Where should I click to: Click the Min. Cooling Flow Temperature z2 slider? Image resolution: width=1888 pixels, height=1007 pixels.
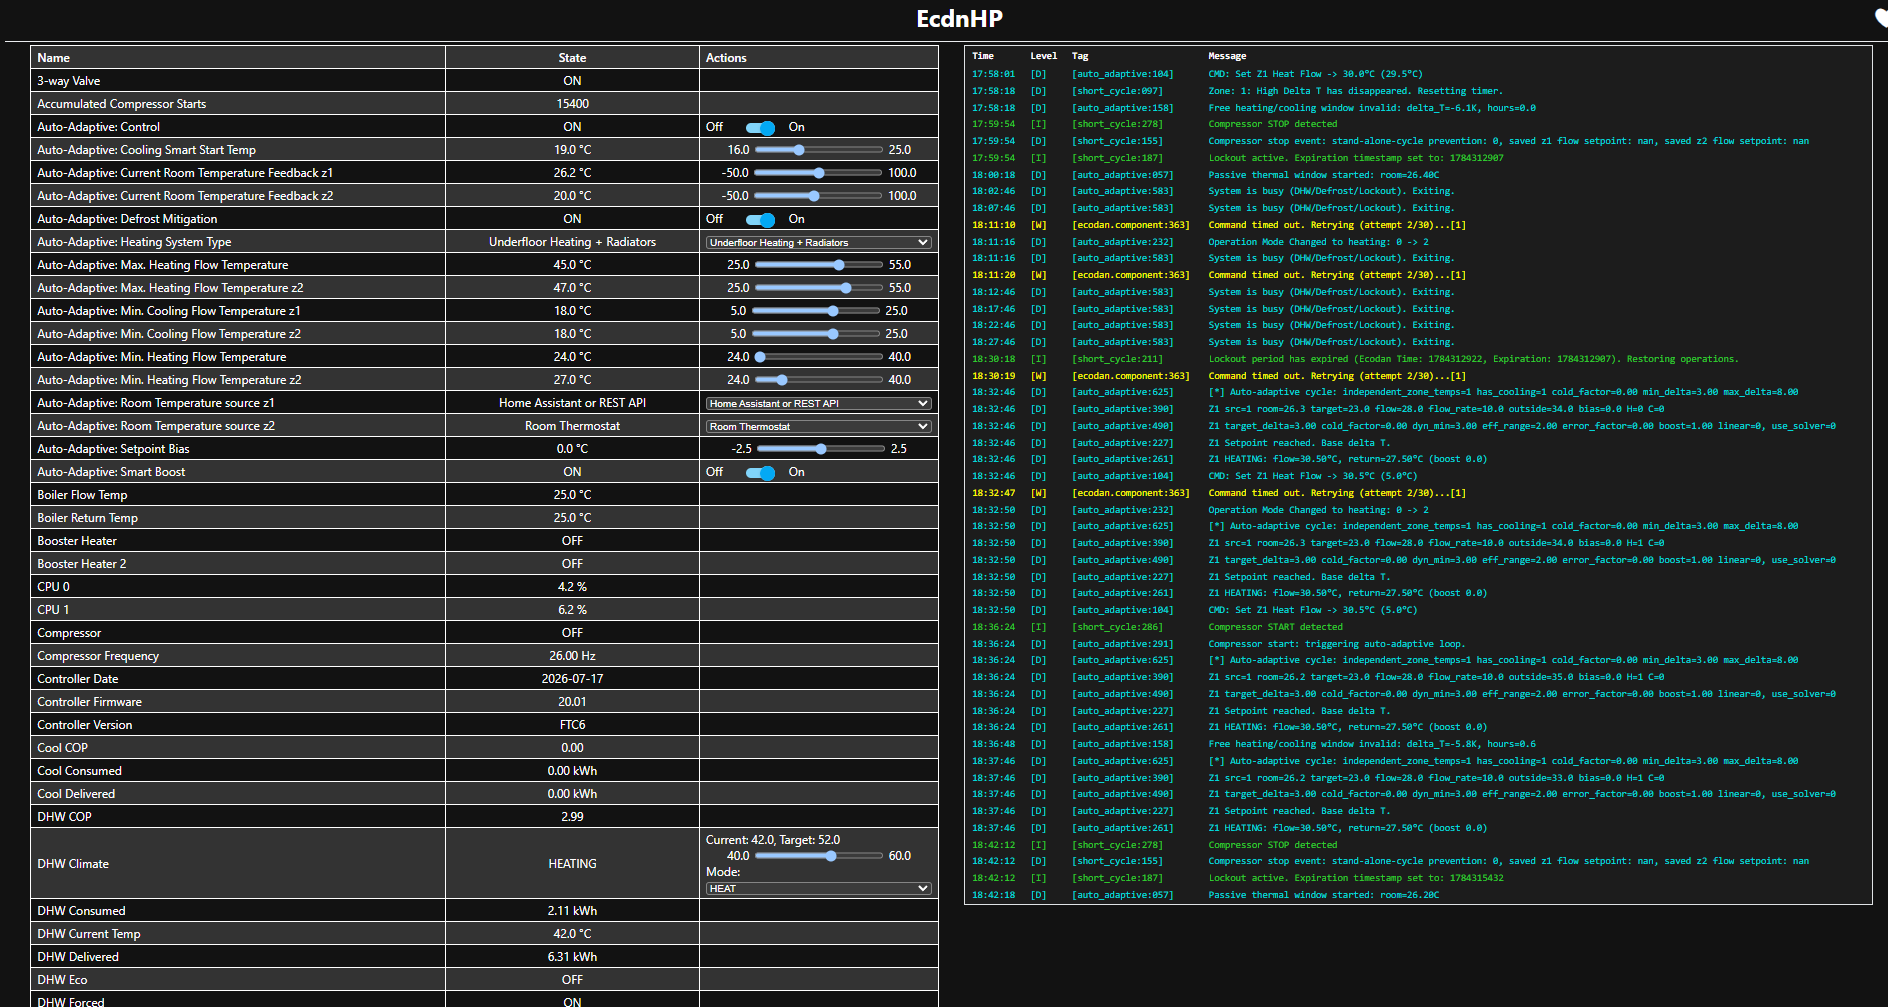point(816,334)
